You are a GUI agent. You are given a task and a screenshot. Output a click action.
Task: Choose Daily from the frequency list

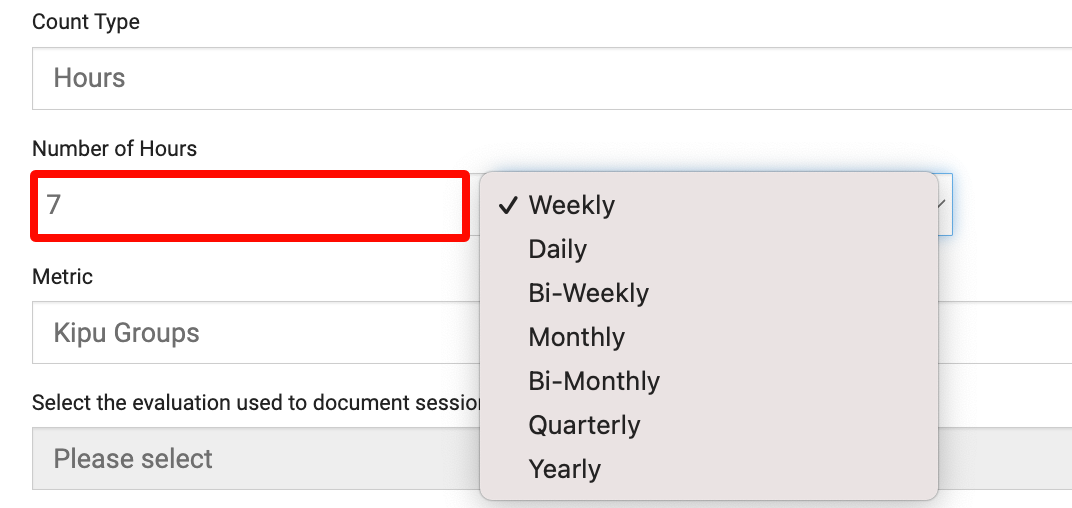coord(557,249)
